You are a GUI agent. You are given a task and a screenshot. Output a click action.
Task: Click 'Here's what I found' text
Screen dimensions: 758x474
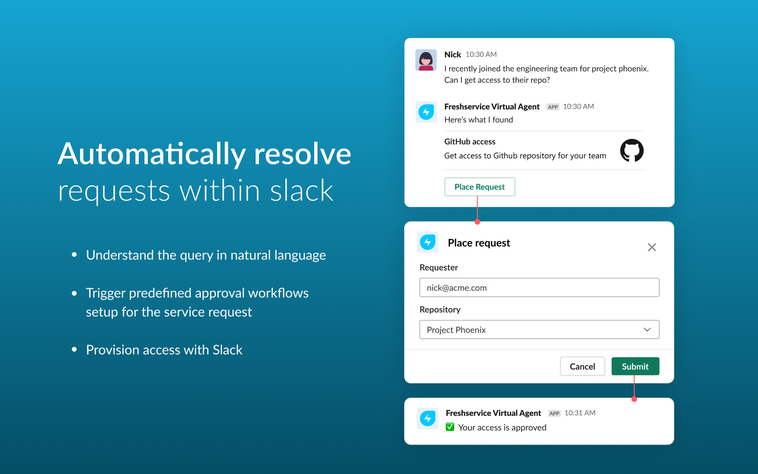[479, 120]
